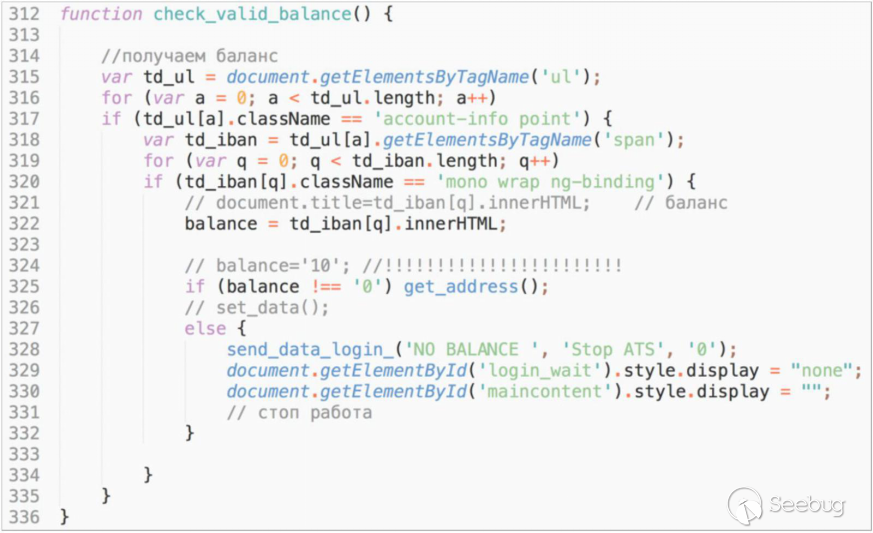Image resolution: width=873 pixels, height=533 pixels.
Task: Click the 'login_wait' string
Action: 543,370
